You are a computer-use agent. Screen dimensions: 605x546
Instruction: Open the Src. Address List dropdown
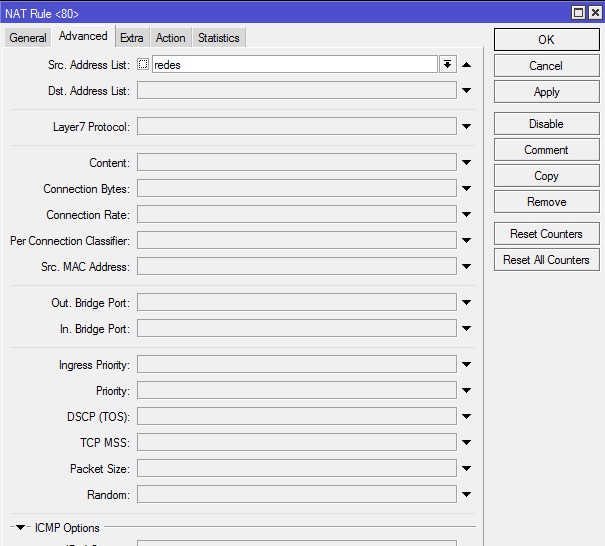447,65
